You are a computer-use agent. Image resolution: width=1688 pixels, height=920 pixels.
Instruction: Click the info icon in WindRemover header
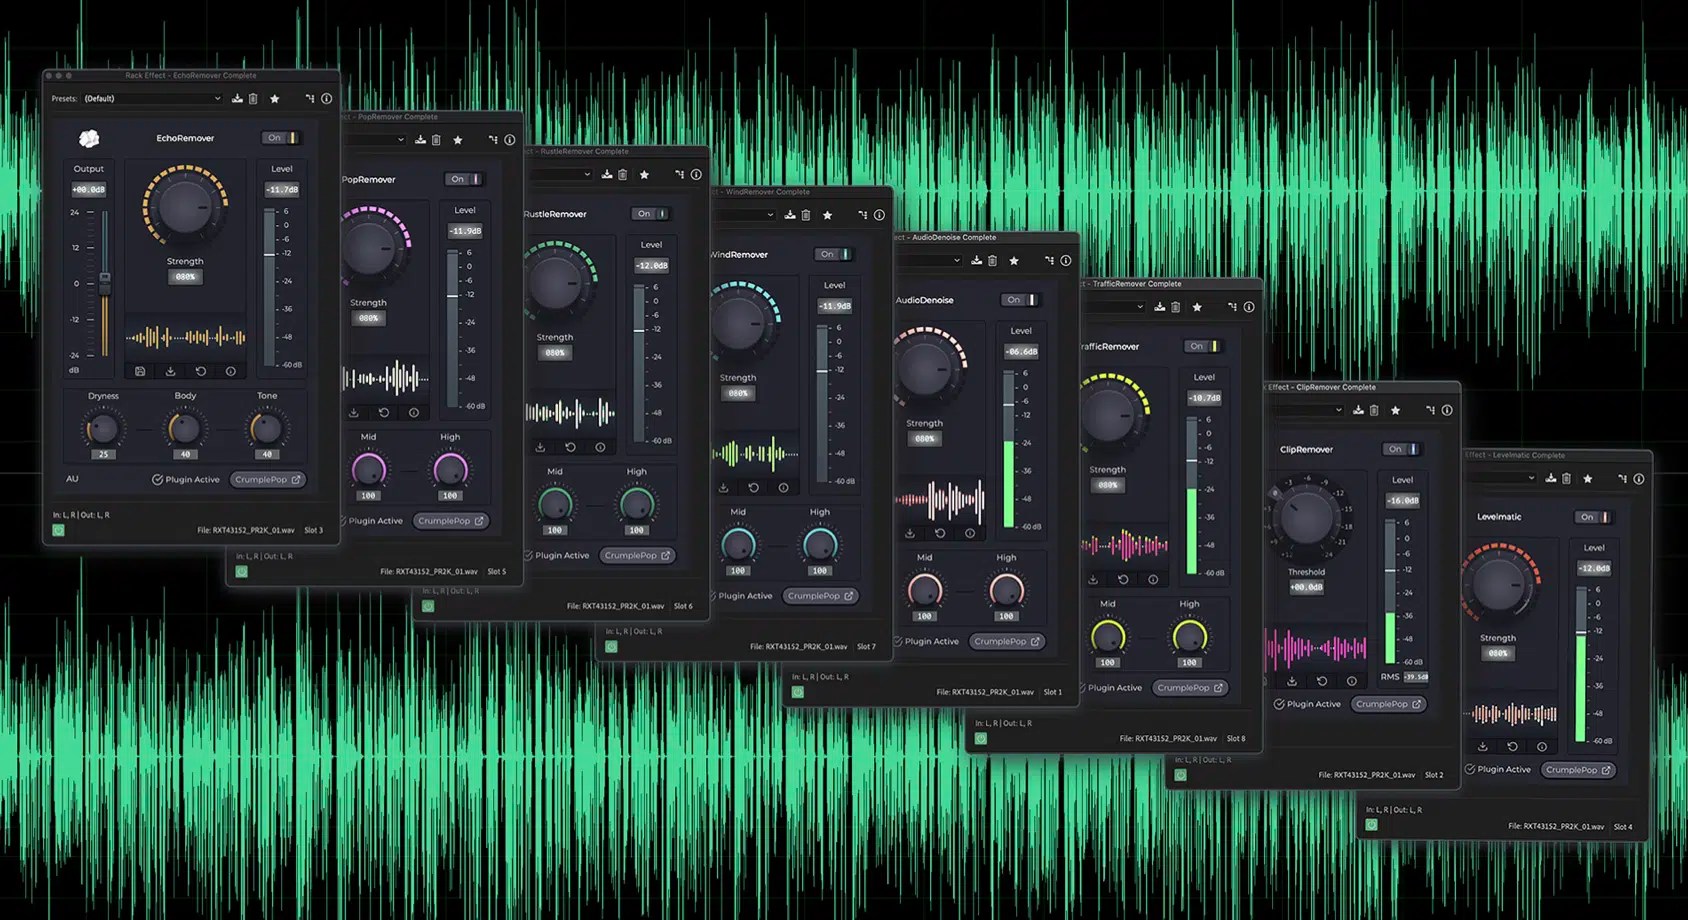coord(878,215)
